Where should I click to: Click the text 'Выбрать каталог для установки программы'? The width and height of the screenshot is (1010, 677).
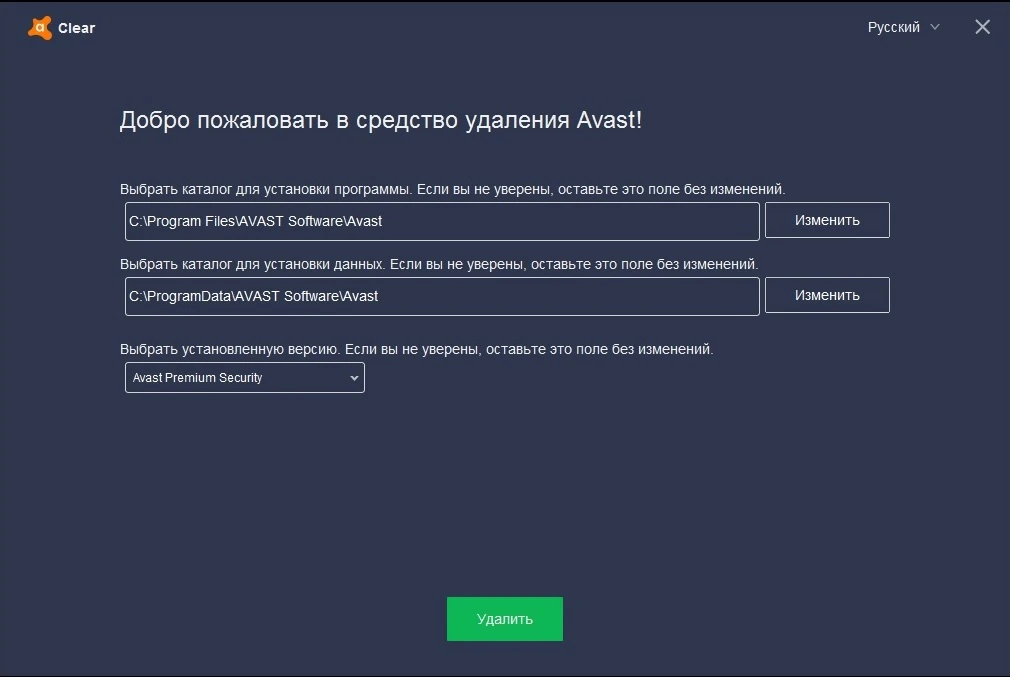pyautogui.click(x=265, y=189)
